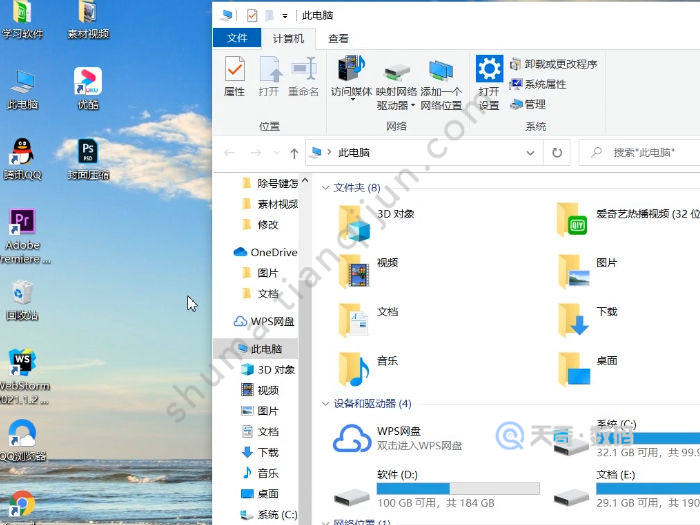Viewport: 700px width, 525px height.
Task: Select 音乐 in navigation pane
Action: click(x=260, y=473)
